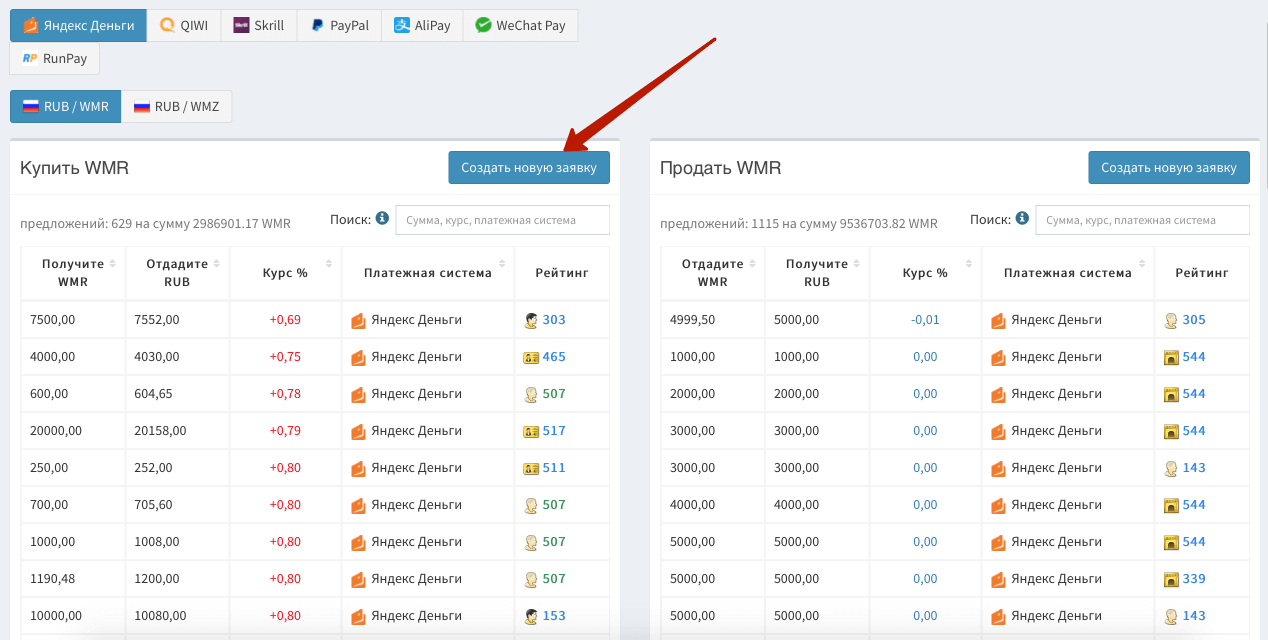Click Яндекс Деньги icon in the 7500,00 row

click(x=359, y=321)
